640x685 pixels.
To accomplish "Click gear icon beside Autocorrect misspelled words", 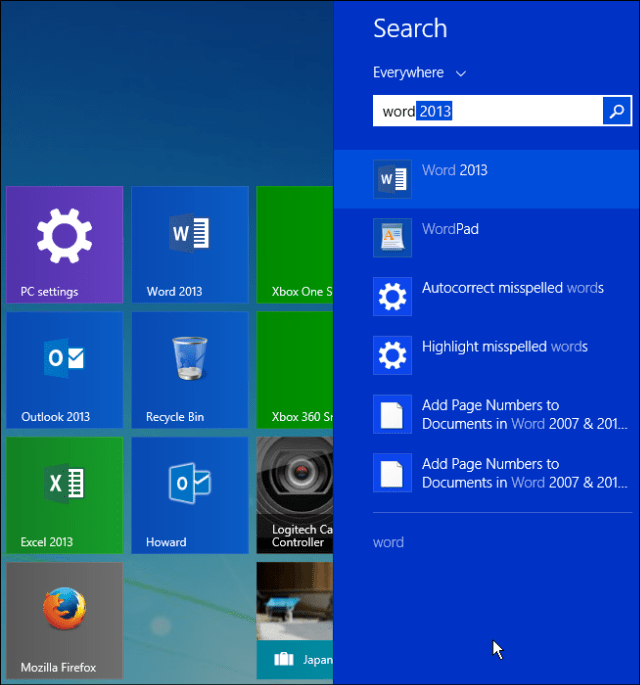I will pyautogui.click(x=392, y=297).
